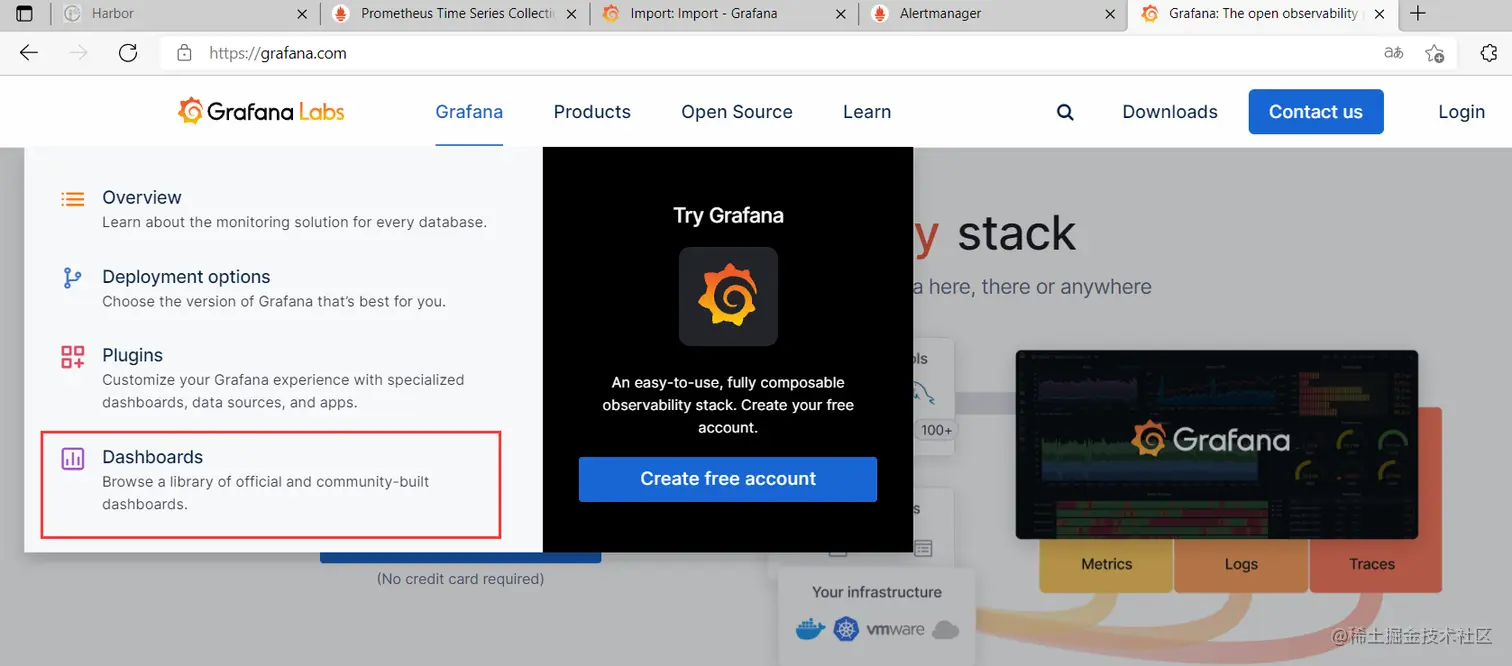Image resolution: width=1512 pixels, height=666 pixels.
Task: Click 'Your infrastructure' label
Action: (x=877, y=592)
